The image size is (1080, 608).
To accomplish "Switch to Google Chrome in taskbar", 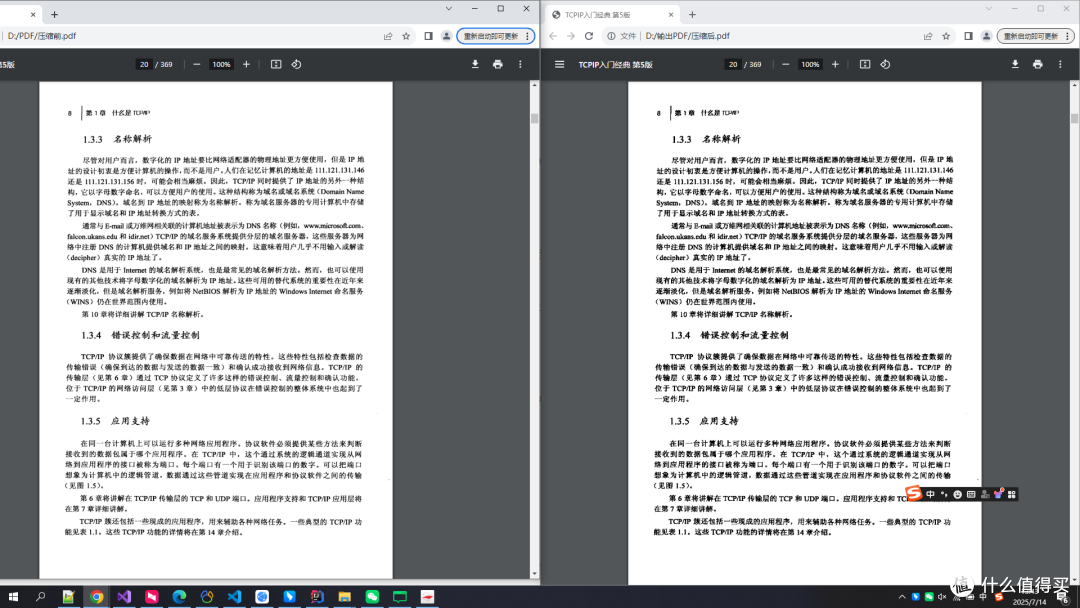I will pos(96,596).
